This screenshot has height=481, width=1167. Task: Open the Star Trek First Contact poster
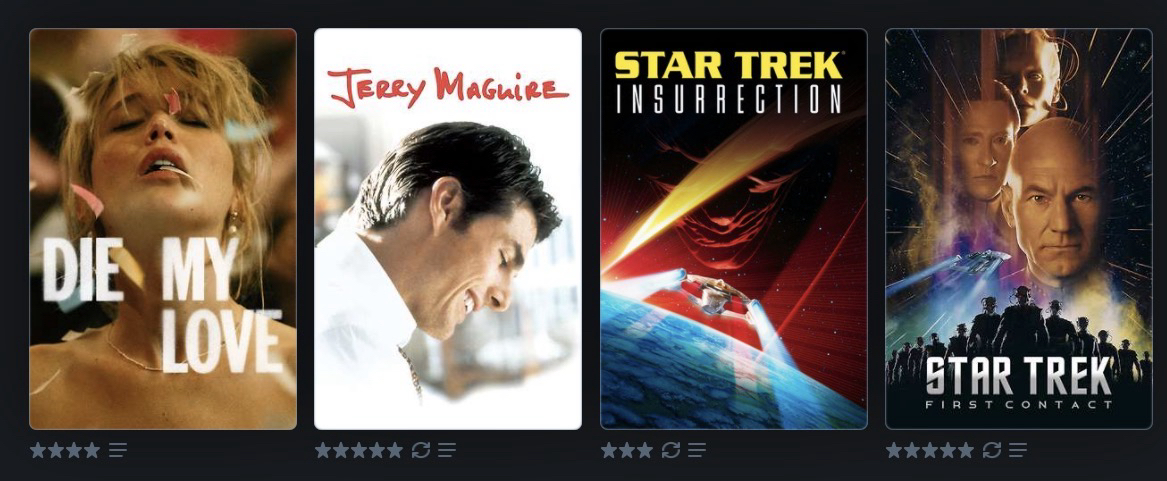1019,229
